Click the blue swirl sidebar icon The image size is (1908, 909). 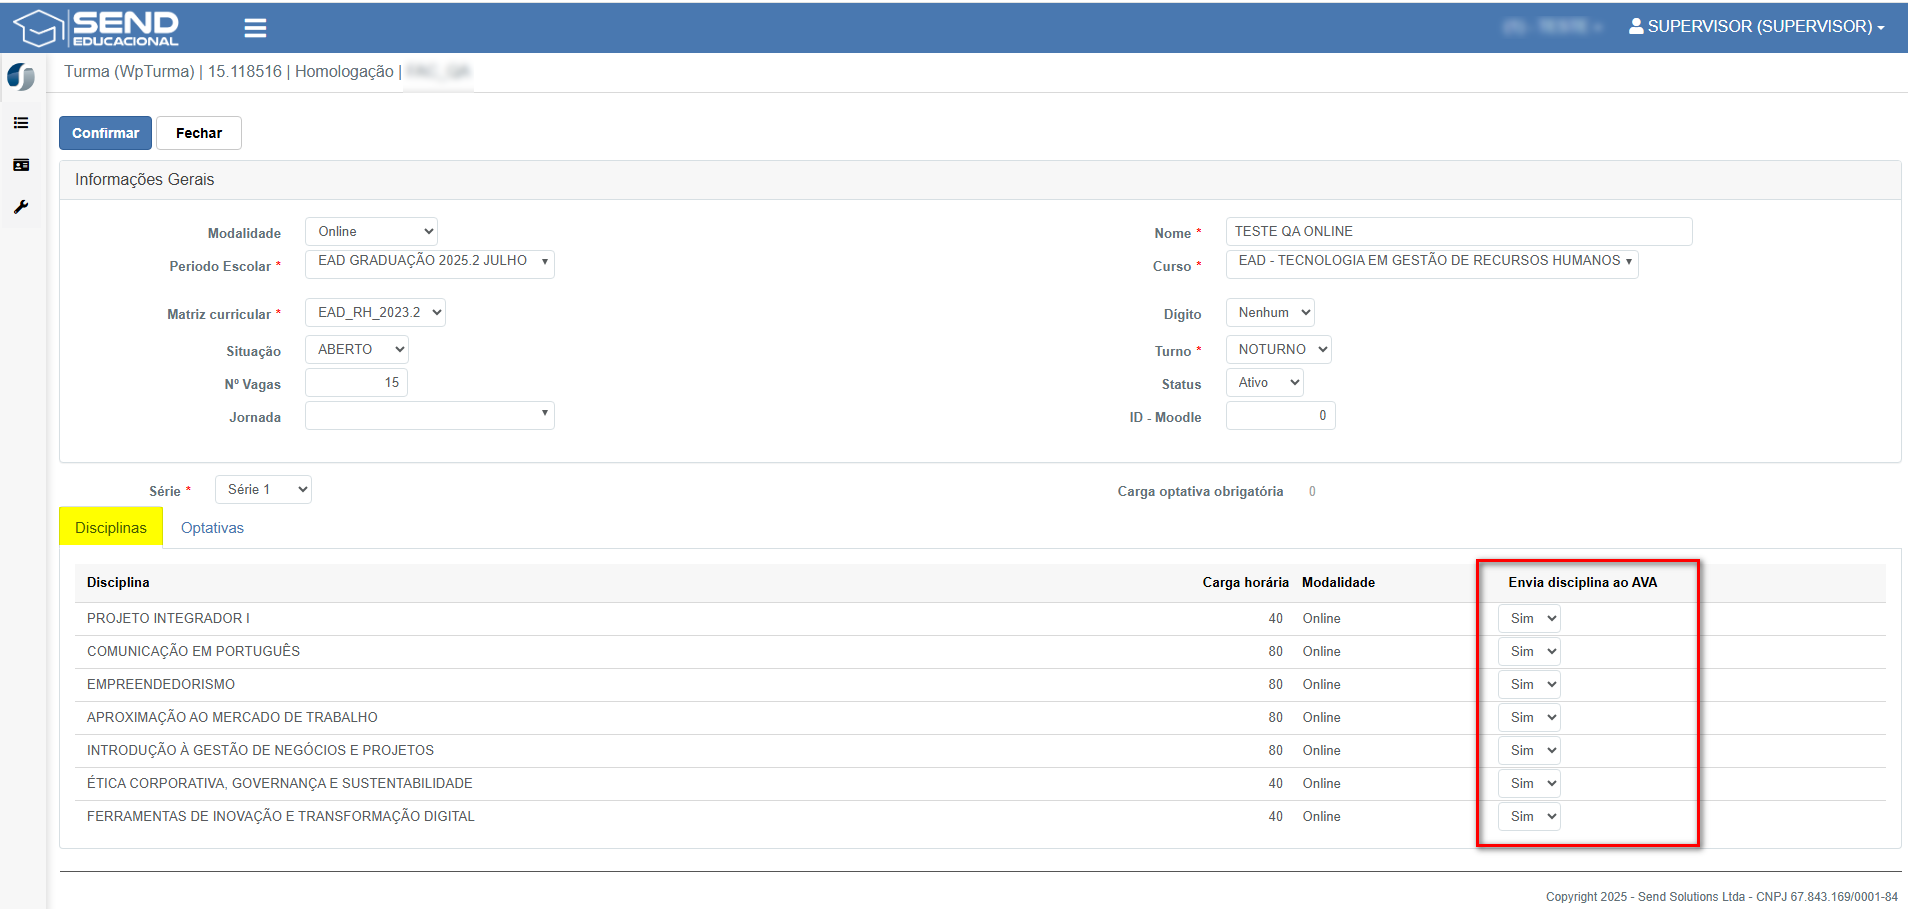(x=21, y=77)
